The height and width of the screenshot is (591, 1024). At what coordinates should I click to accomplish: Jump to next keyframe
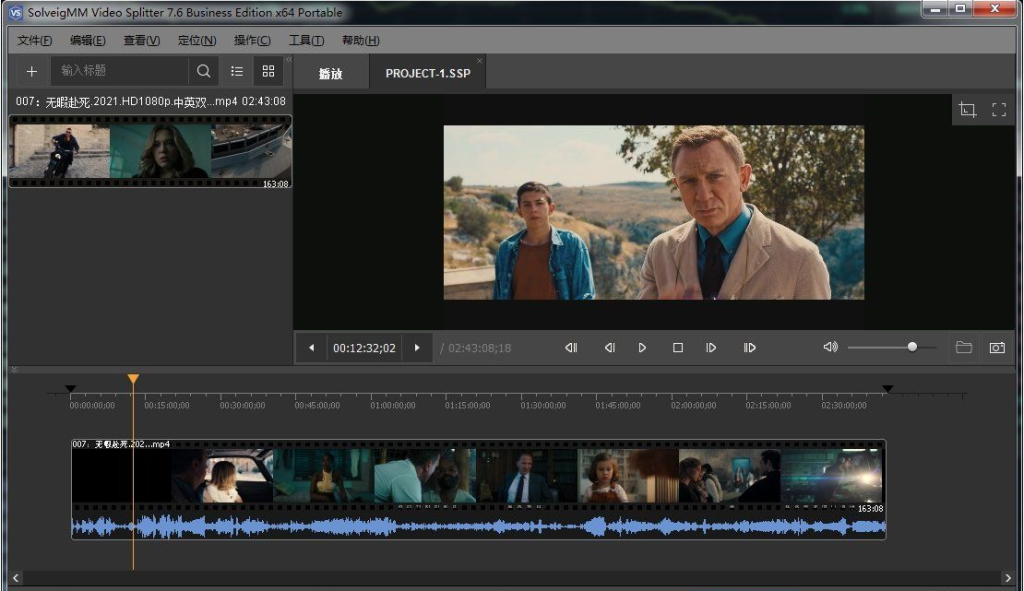750,348
